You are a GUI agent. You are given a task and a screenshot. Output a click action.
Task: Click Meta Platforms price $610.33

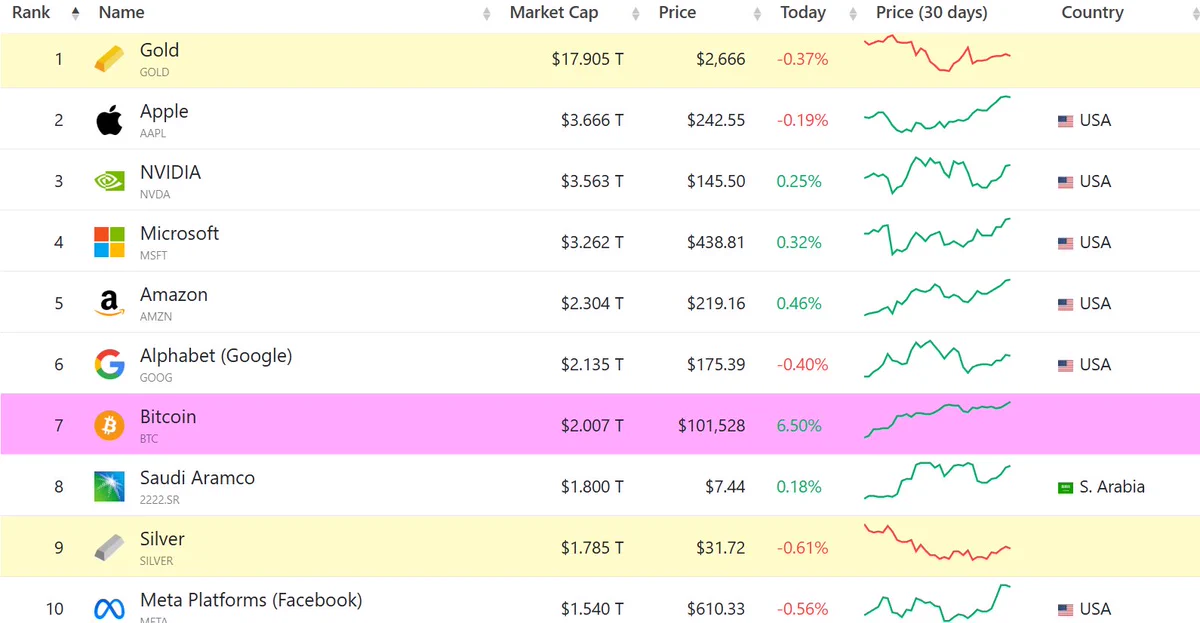pos(716,609)
